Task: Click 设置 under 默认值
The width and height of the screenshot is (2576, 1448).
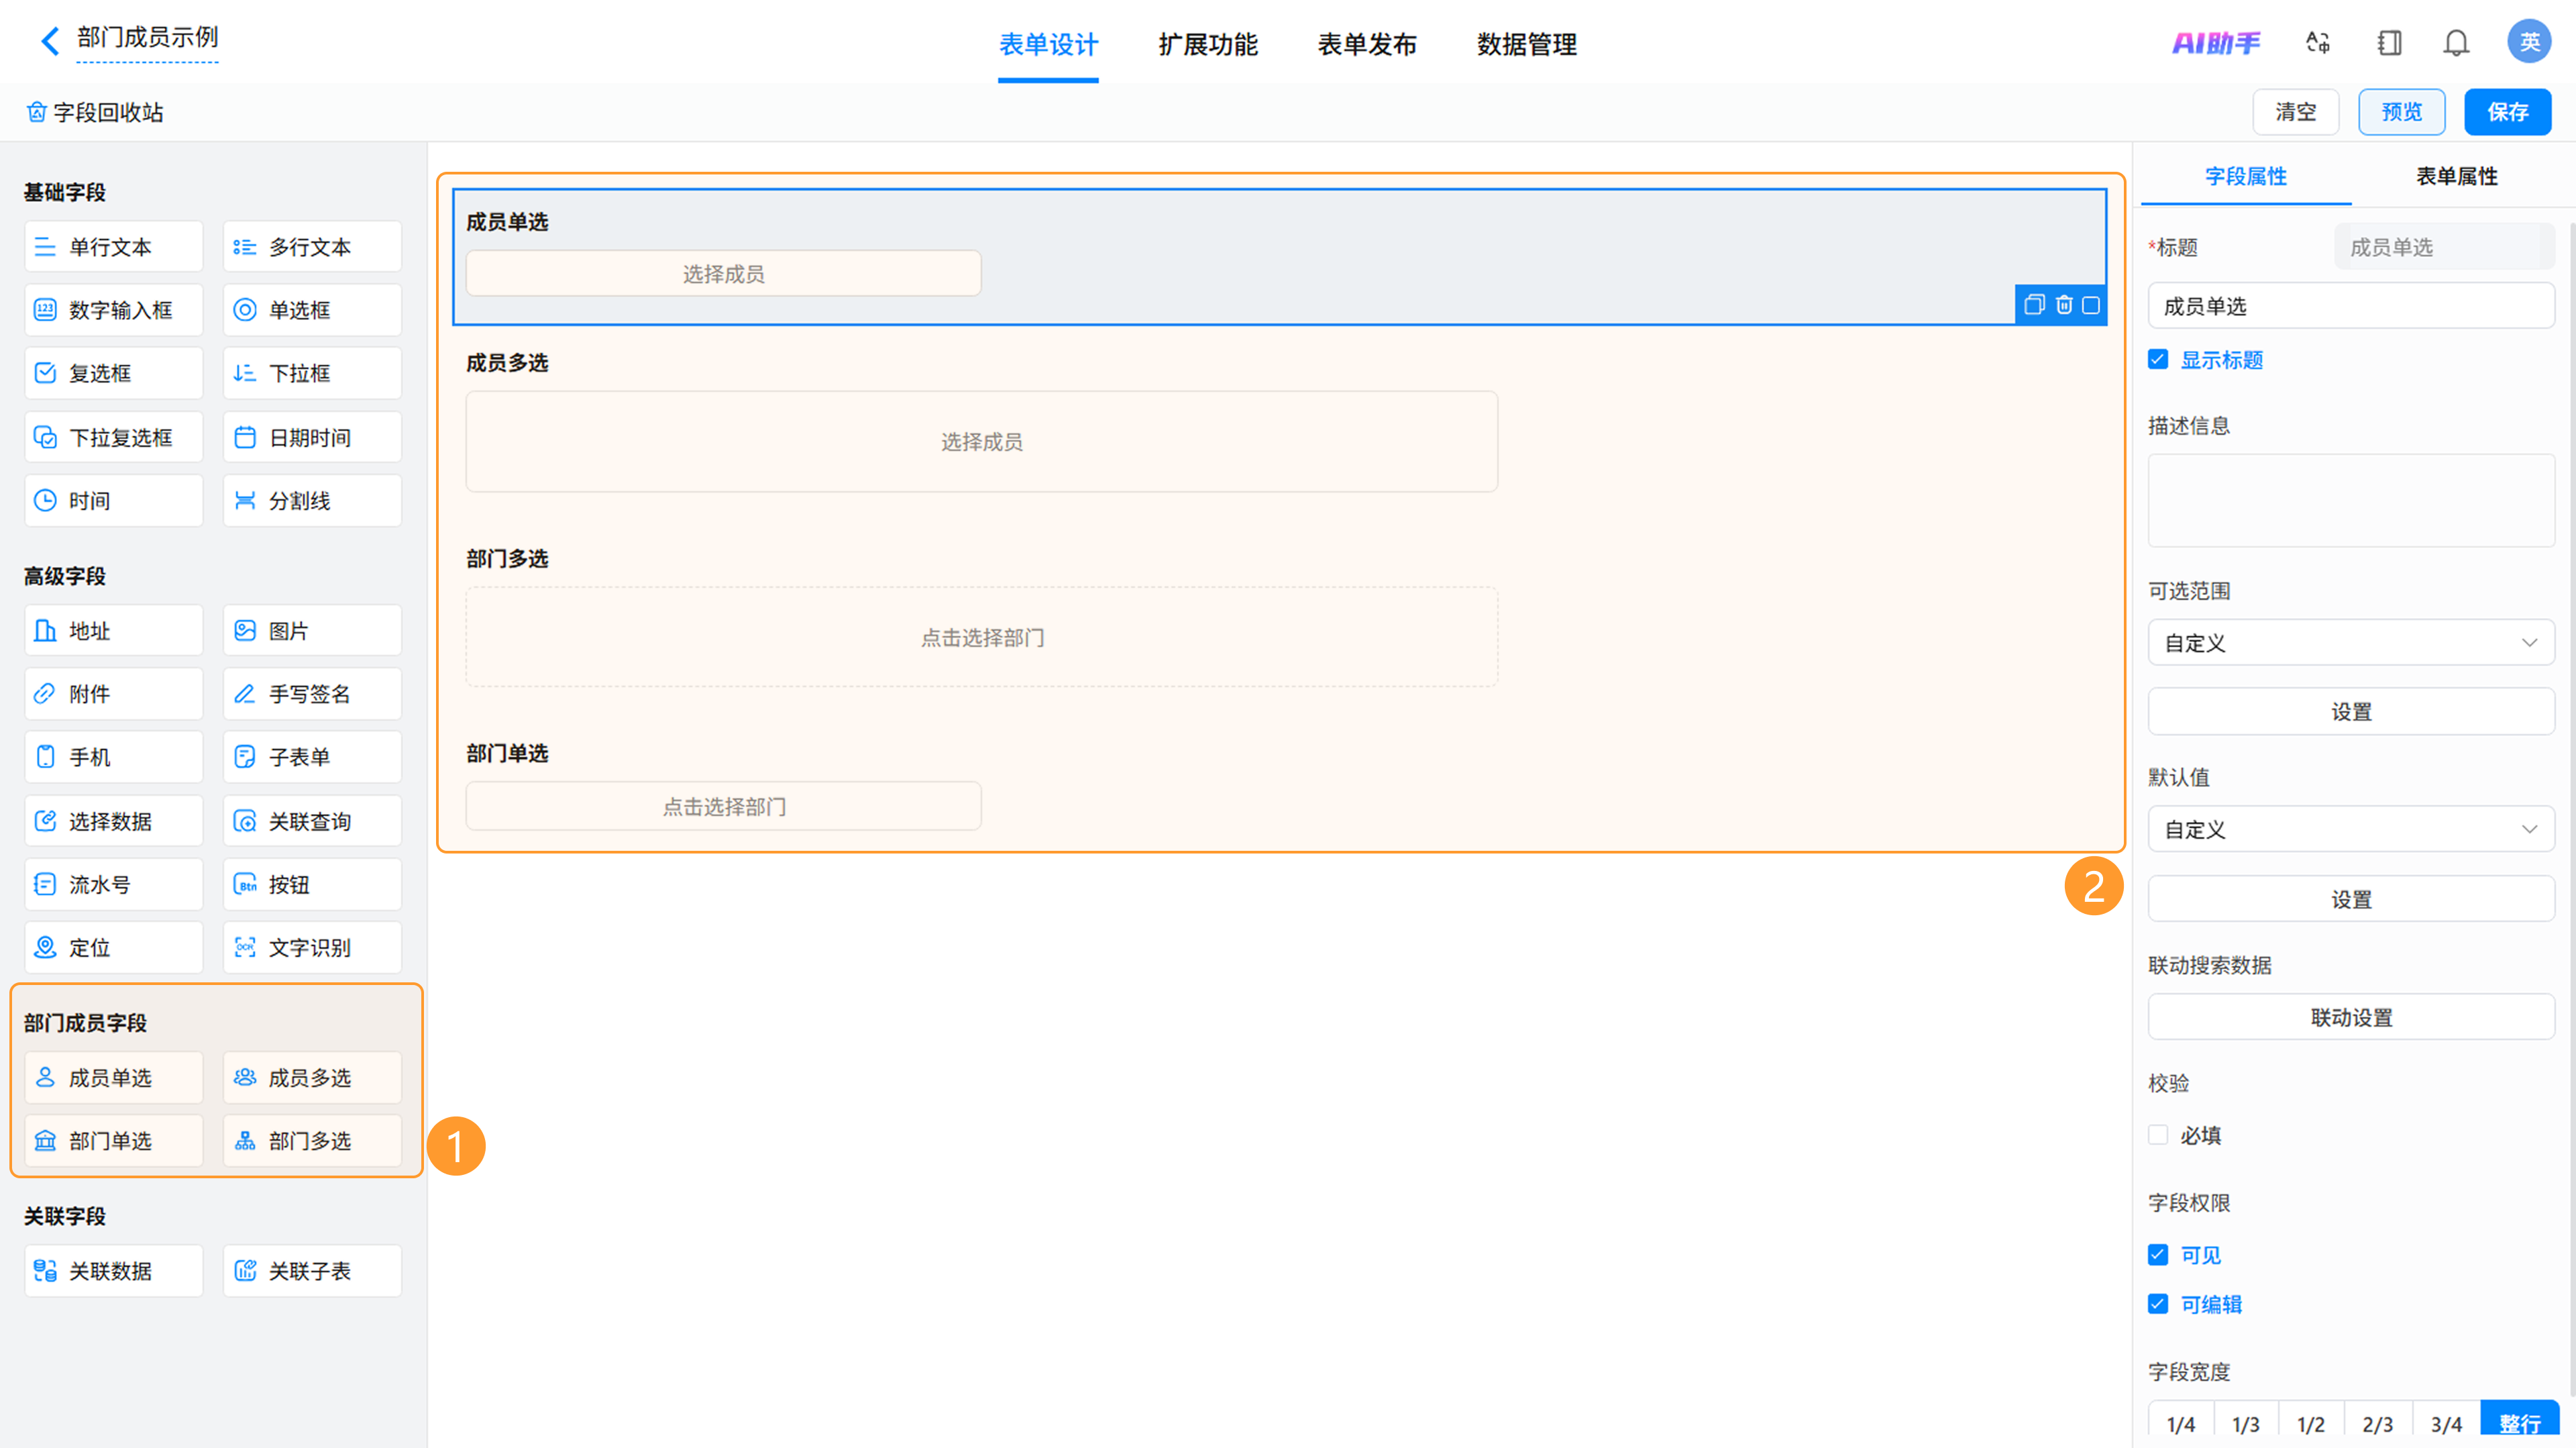Action: point(2351,899)
